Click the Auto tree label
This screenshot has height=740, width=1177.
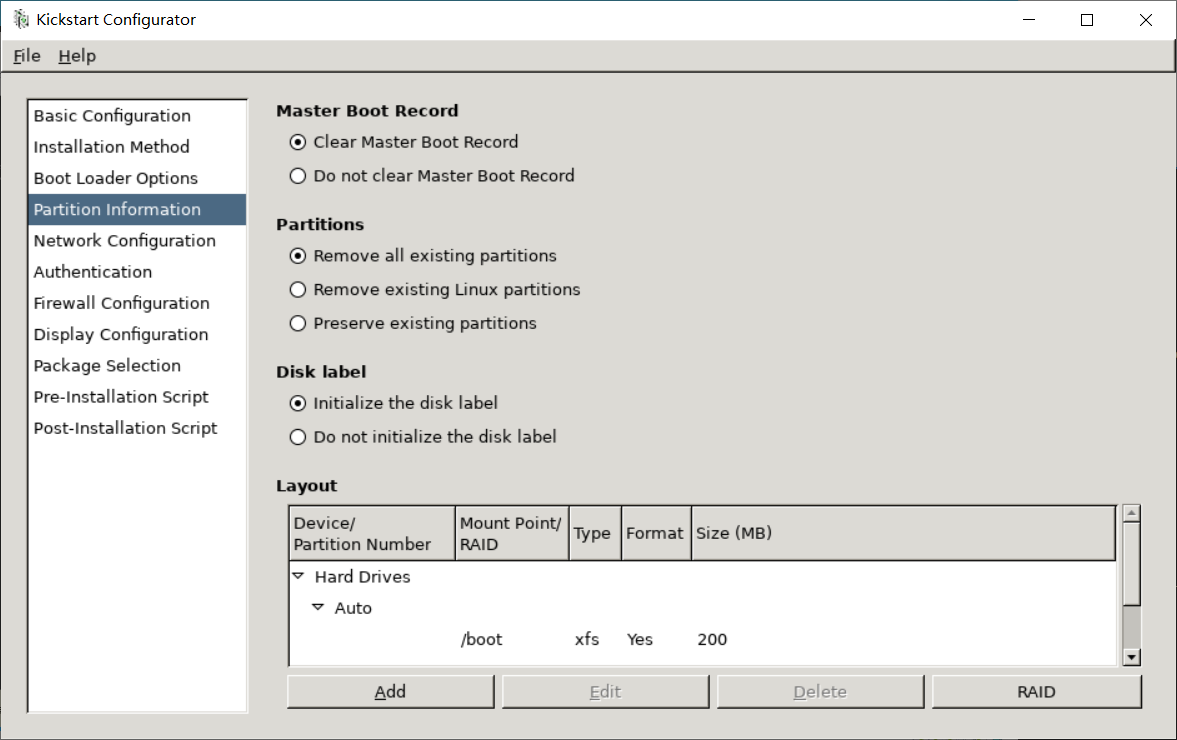tap(353, 608)
